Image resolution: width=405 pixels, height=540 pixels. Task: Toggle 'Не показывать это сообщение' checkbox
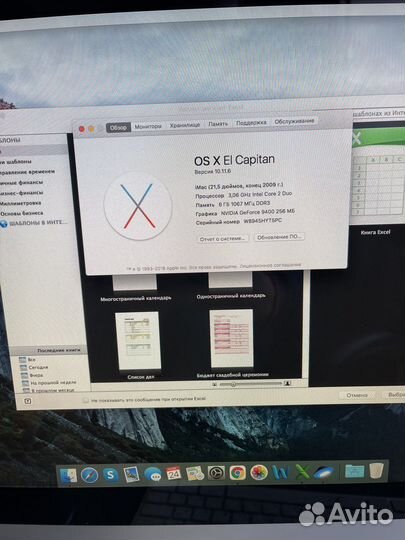(85, 400)
